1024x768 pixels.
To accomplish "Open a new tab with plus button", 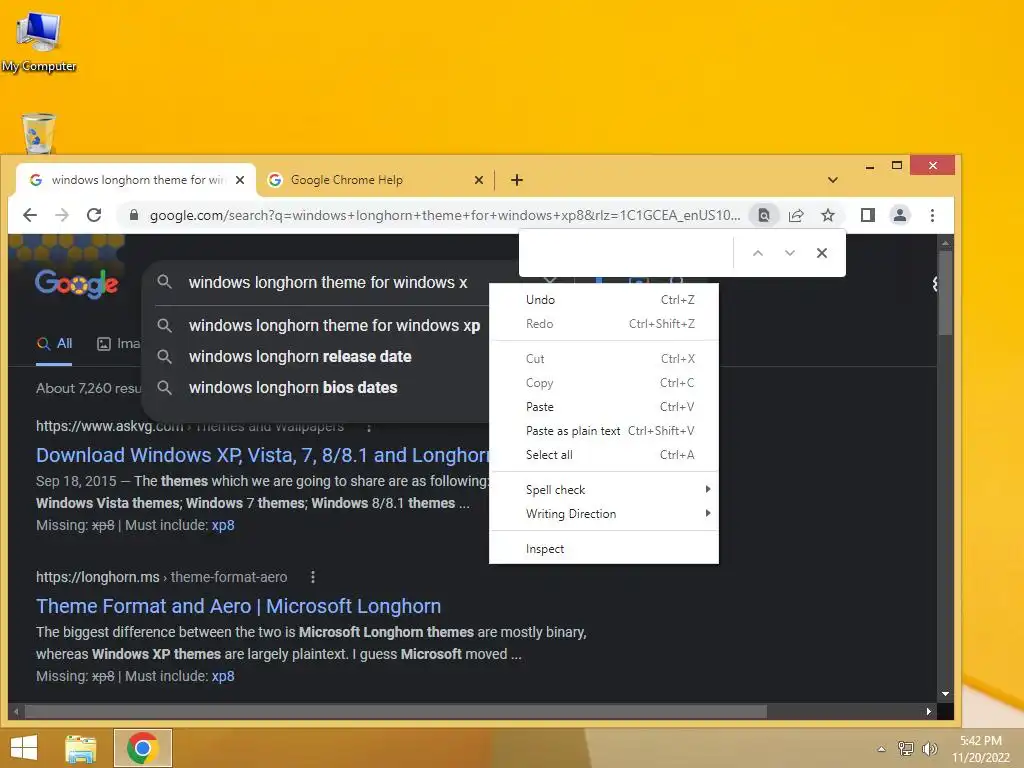I will click(x=517, y=180).
